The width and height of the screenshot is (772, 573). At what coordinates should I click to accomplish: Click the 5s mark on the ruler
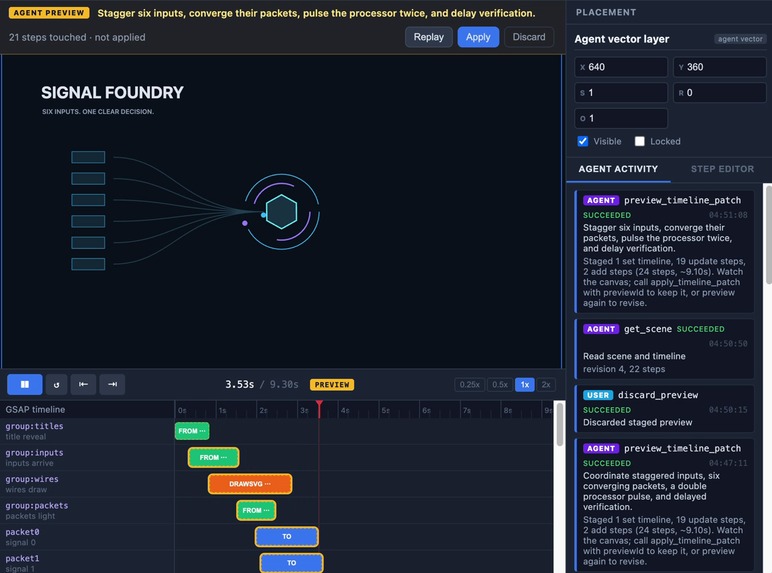tap(386, 410)
